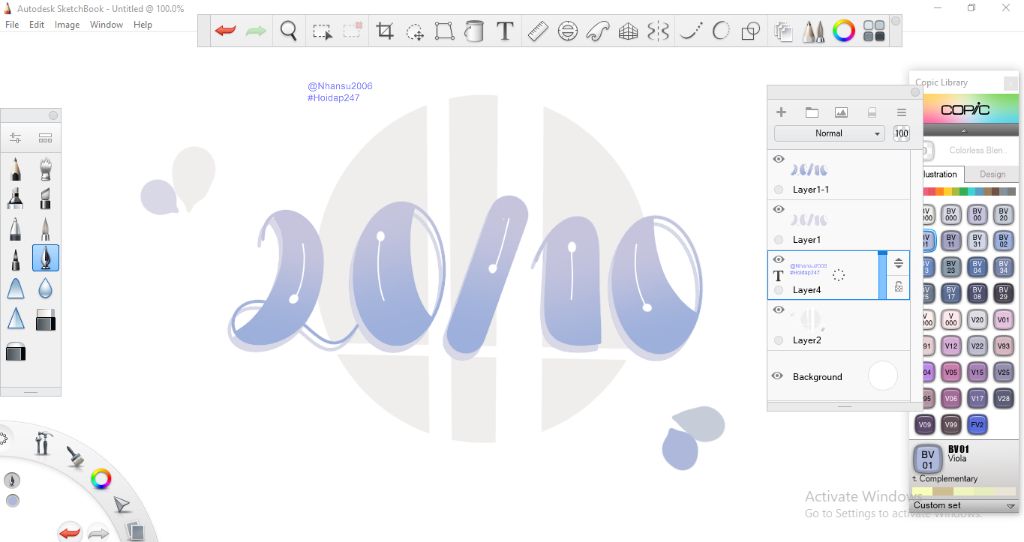This screenshot has width=1024, height=542.
Task: Choose the Crop tool
Action: point(385,31)
